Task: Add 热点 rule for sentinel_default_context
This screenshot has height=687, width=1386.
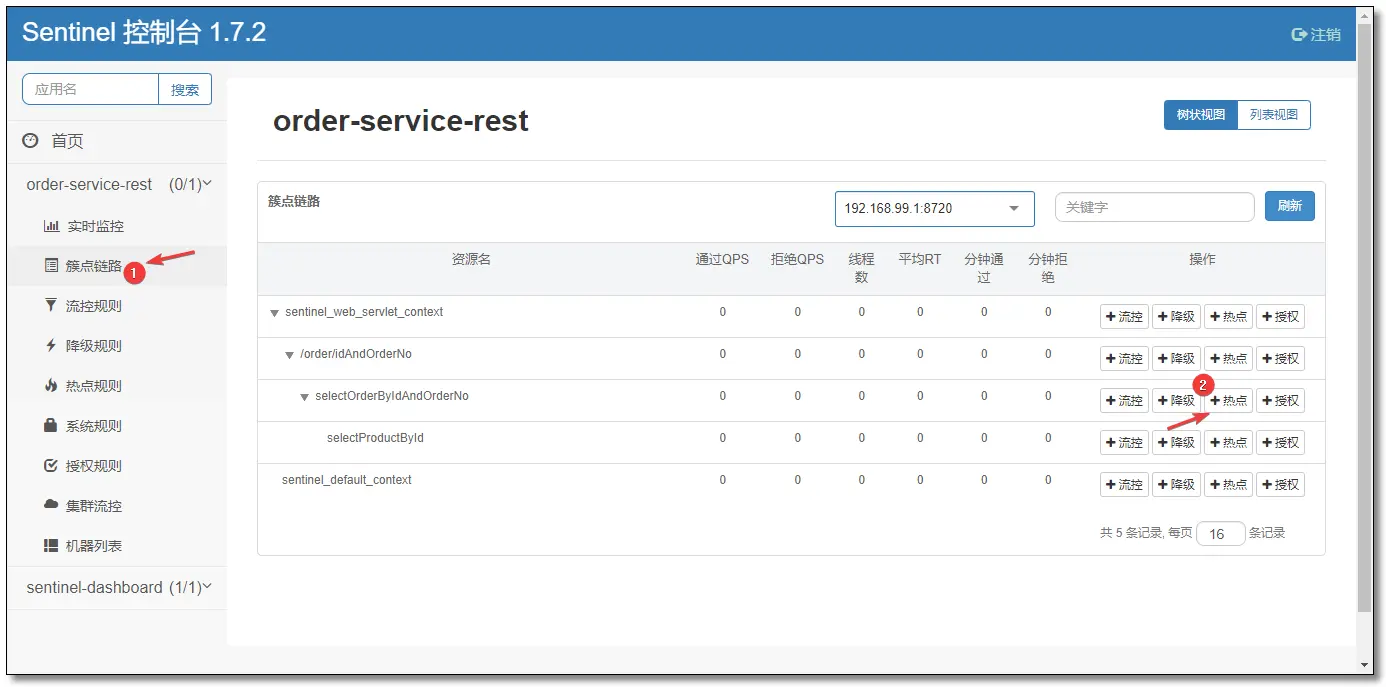Action: coord(1228,484)
